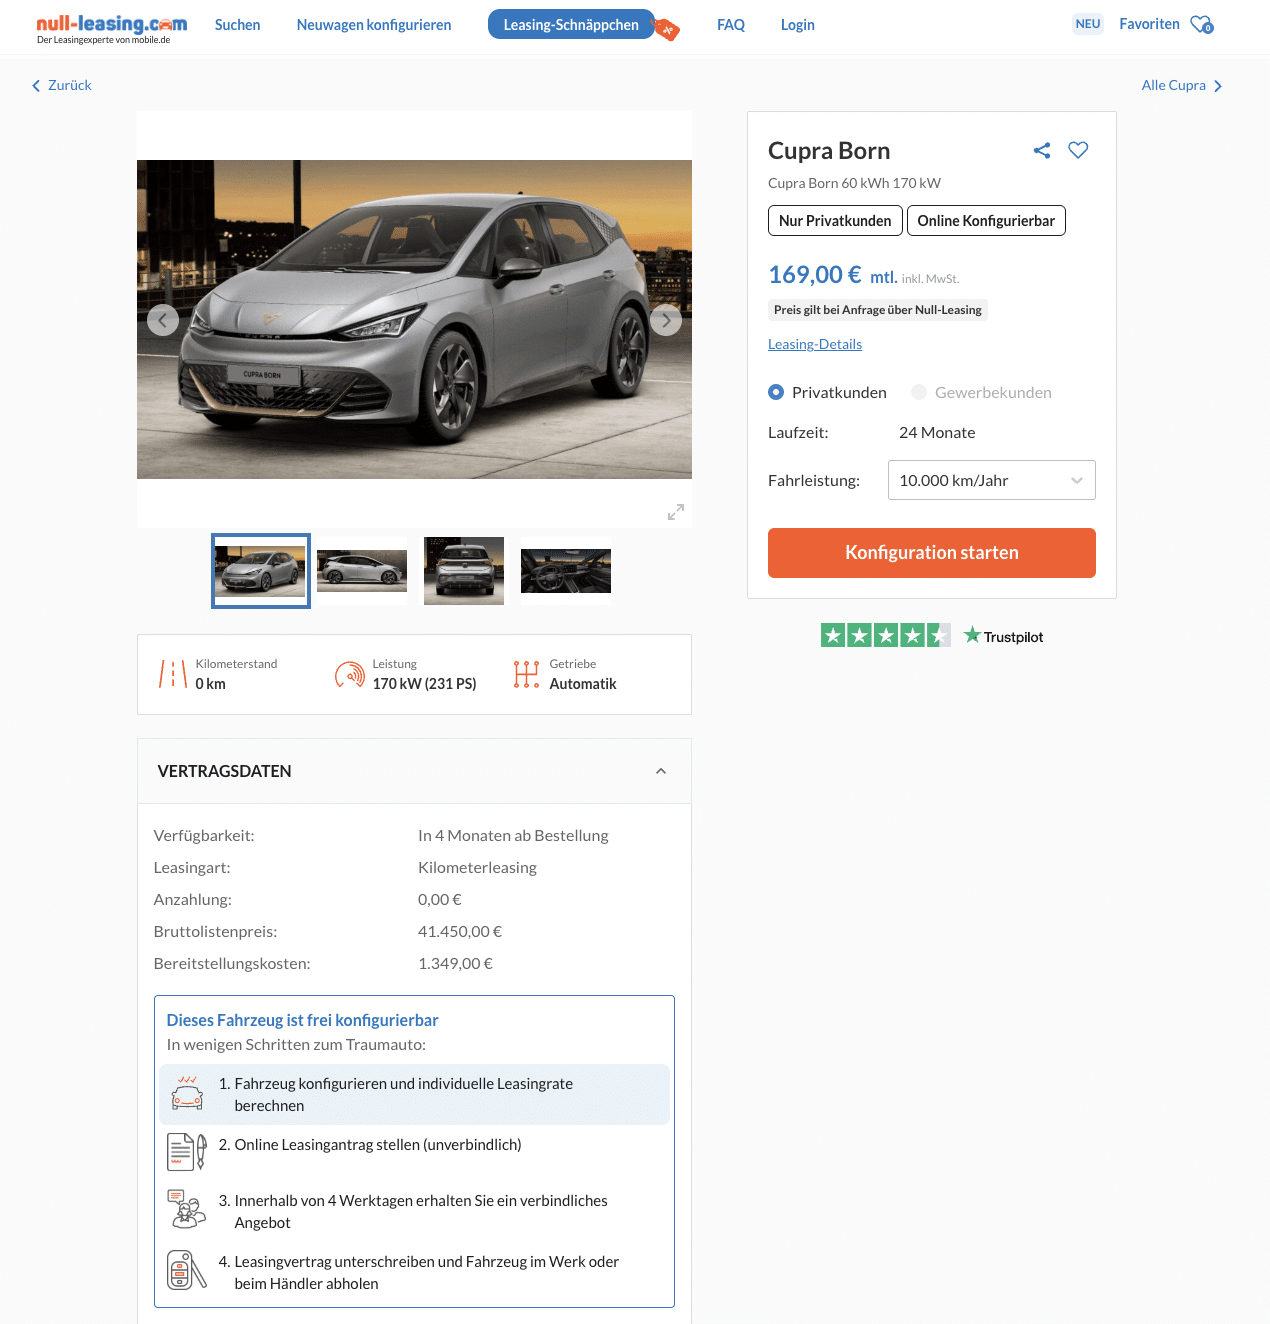
Task: Go back using the Zurück link
Action: pos(70,86)
